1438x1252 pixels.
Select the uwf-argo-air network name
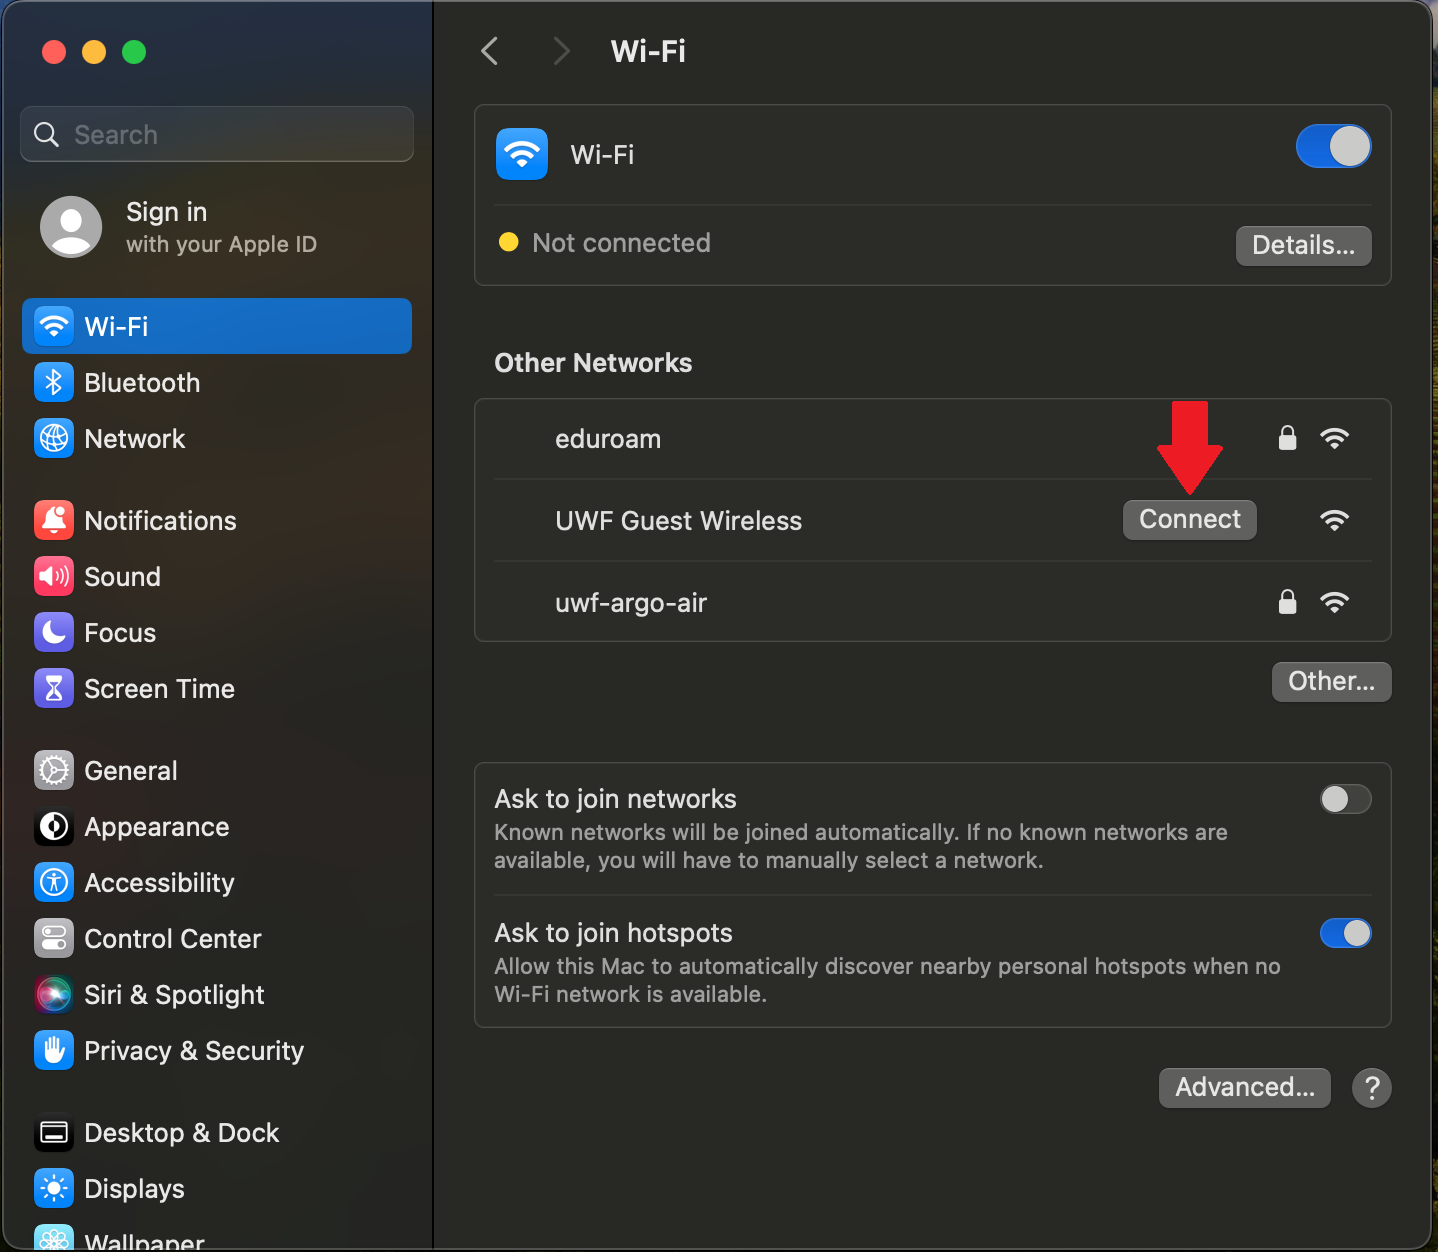631,602
